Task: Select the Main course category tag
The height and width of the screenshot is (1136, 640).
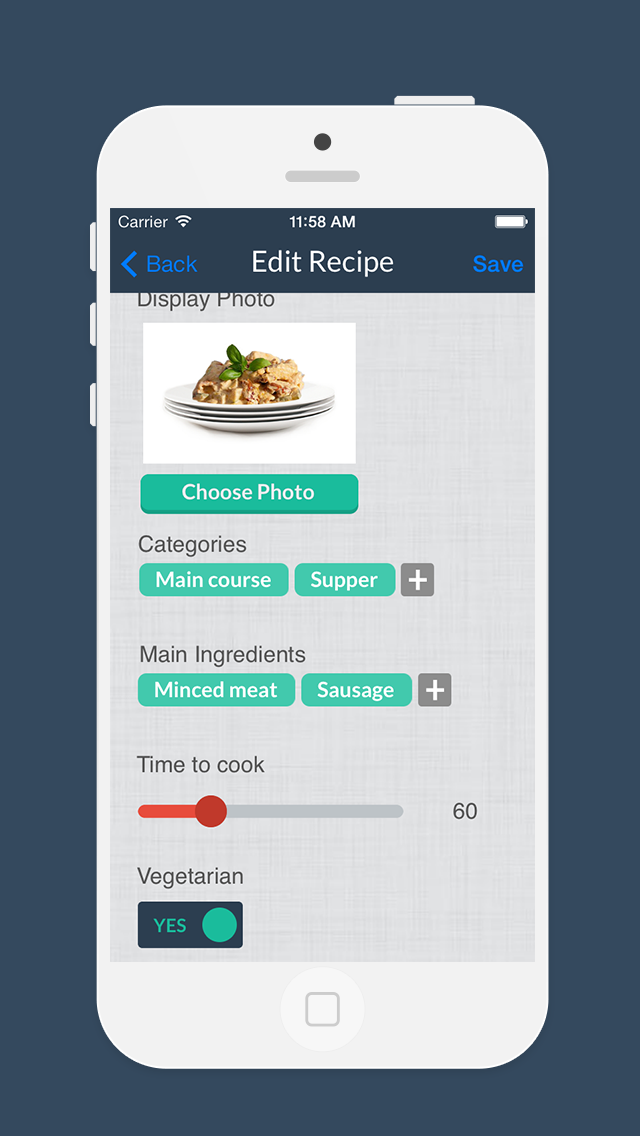Action: (x=213, y=580)
